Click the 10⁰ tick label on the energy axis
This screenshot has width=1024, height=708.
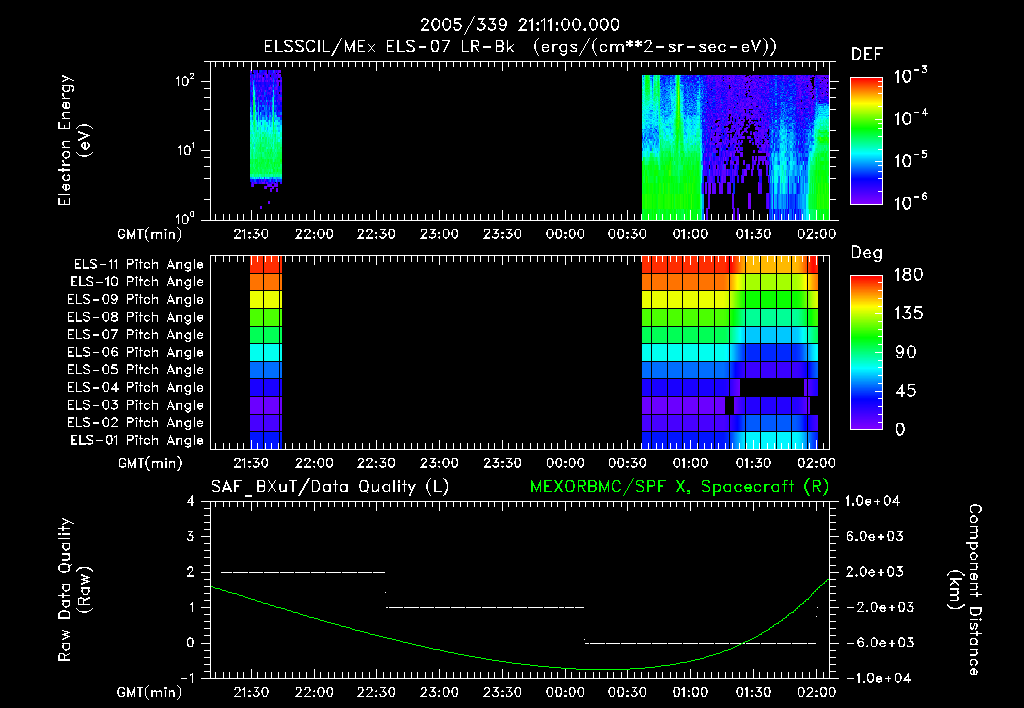[186, 217]
